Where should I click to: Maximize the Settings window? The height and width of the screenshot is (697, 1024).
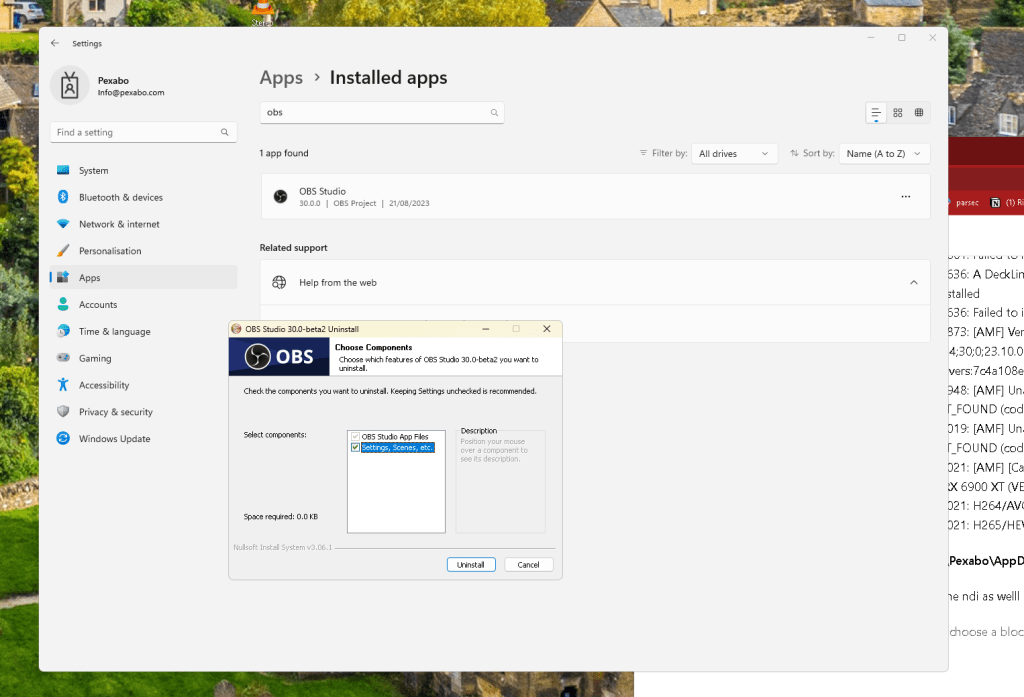tap(902, 38)
